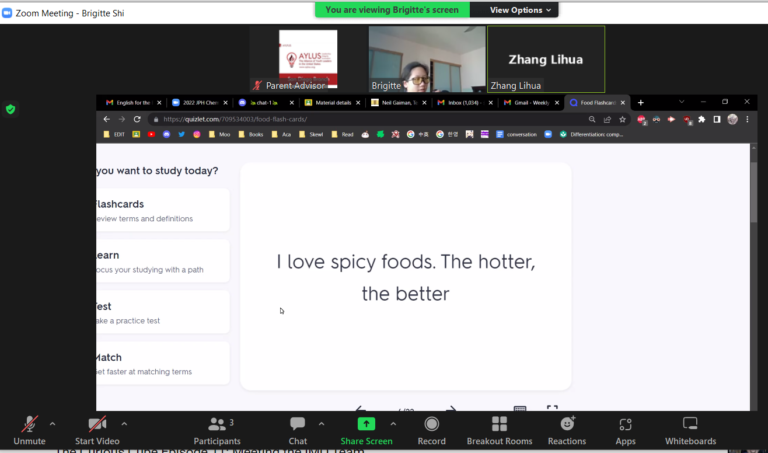
Task: Open the 'Differentiation: comp...' bookmark
Action: [x=591, y=134]
